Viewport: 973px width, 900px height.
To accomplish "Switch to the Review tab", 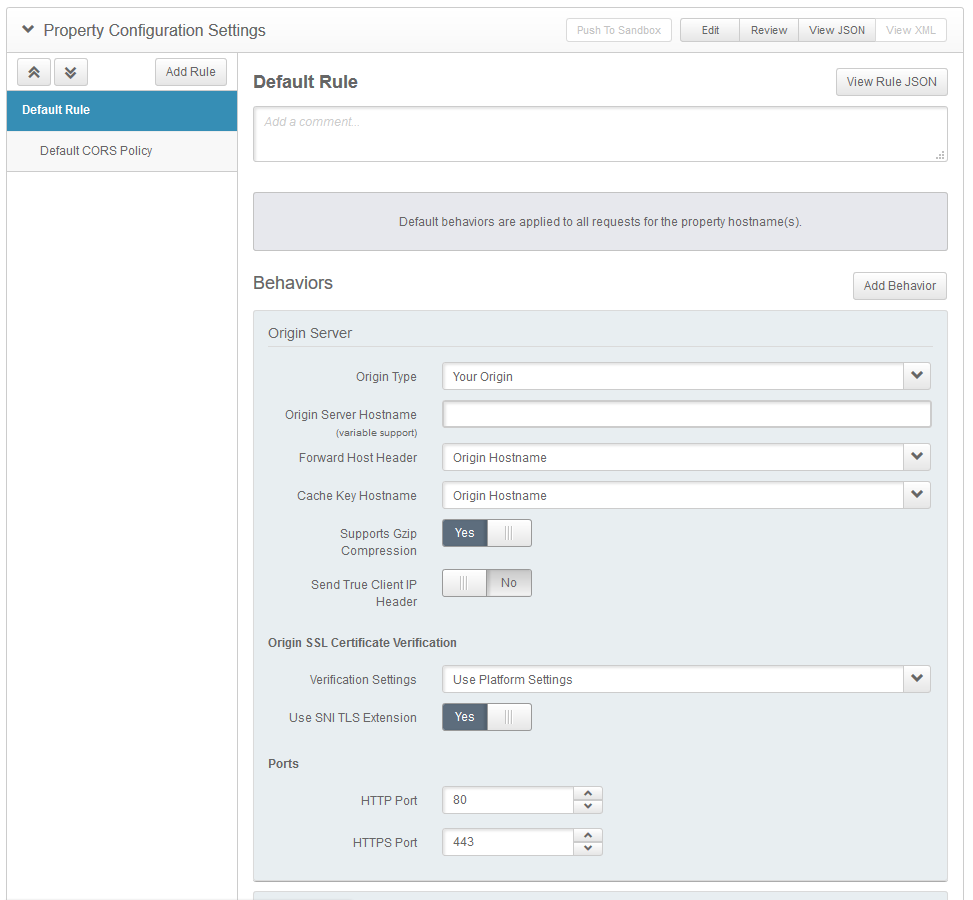I will pos(769,30).
